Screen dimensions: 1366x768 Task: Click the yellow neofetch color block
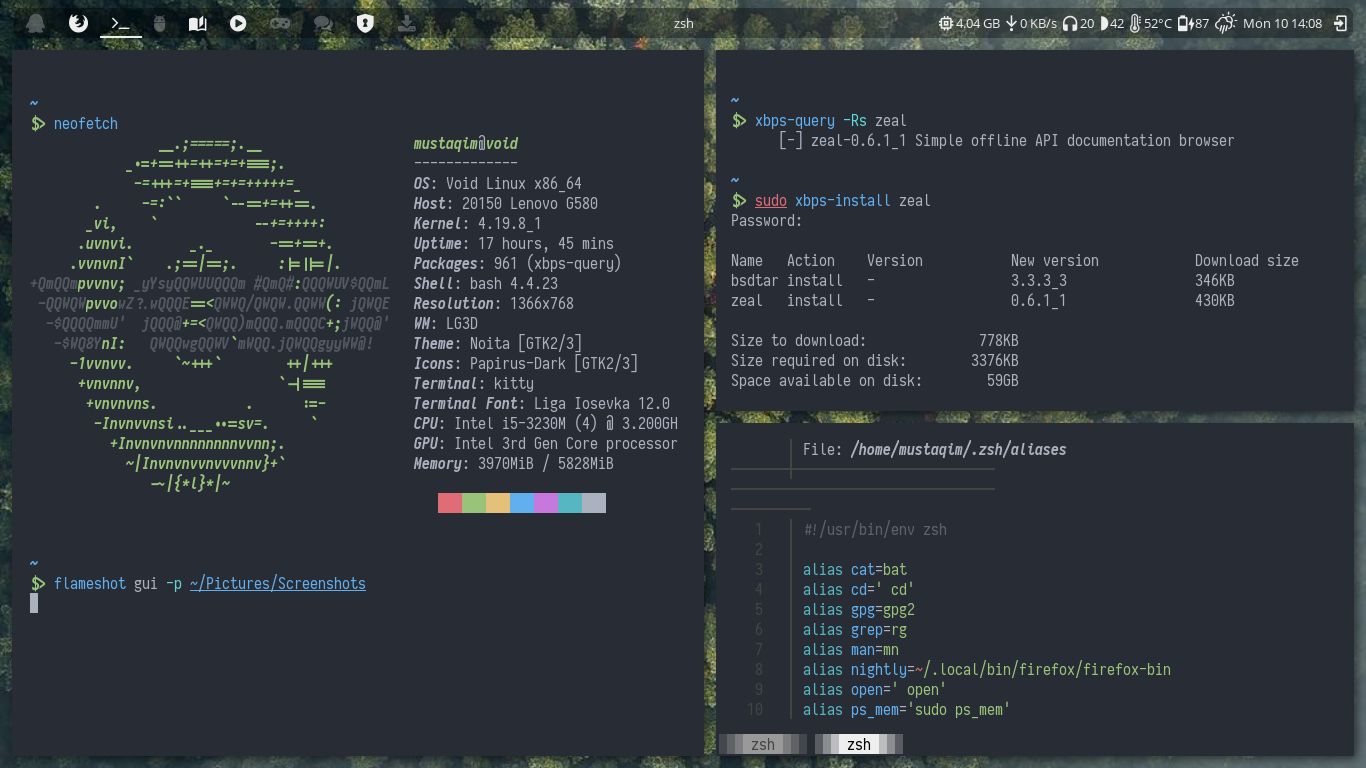click(498, 503)
